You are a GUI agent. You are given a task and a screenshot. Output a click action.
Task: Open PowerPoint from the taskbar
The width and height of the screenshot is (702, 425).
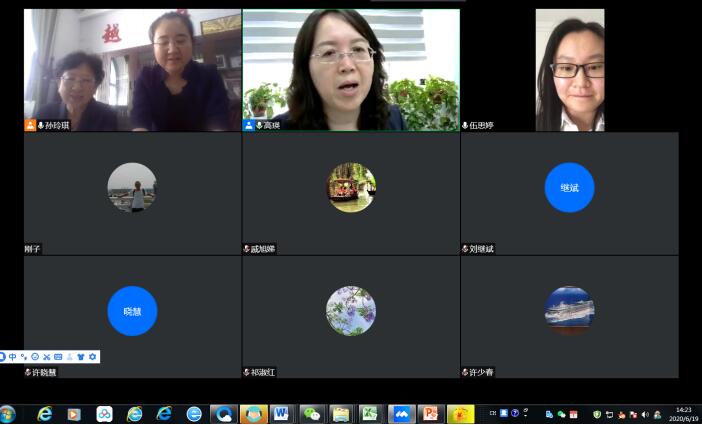coord(430,414)
